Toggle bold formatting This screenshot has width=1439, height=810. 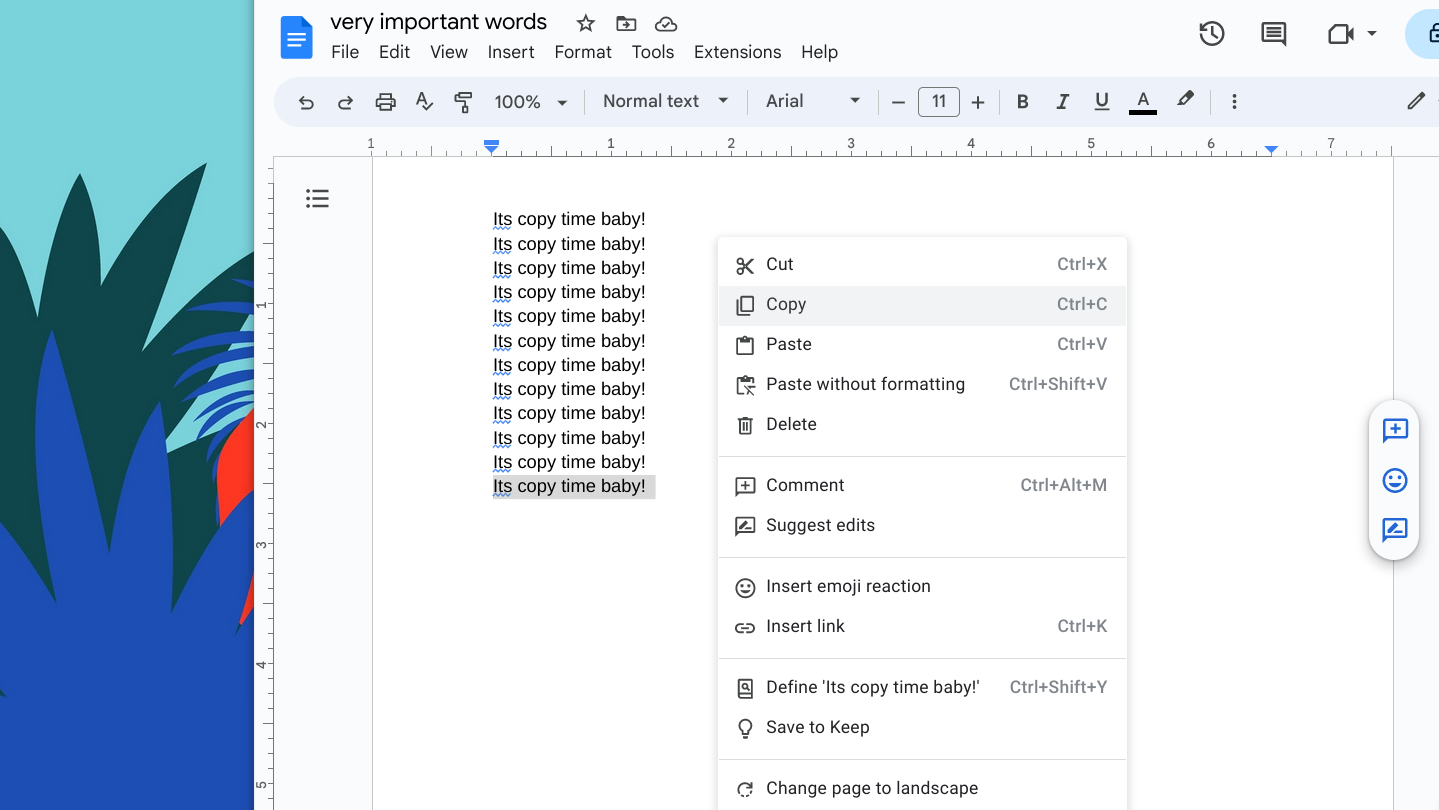click(x=1022, y=102)
